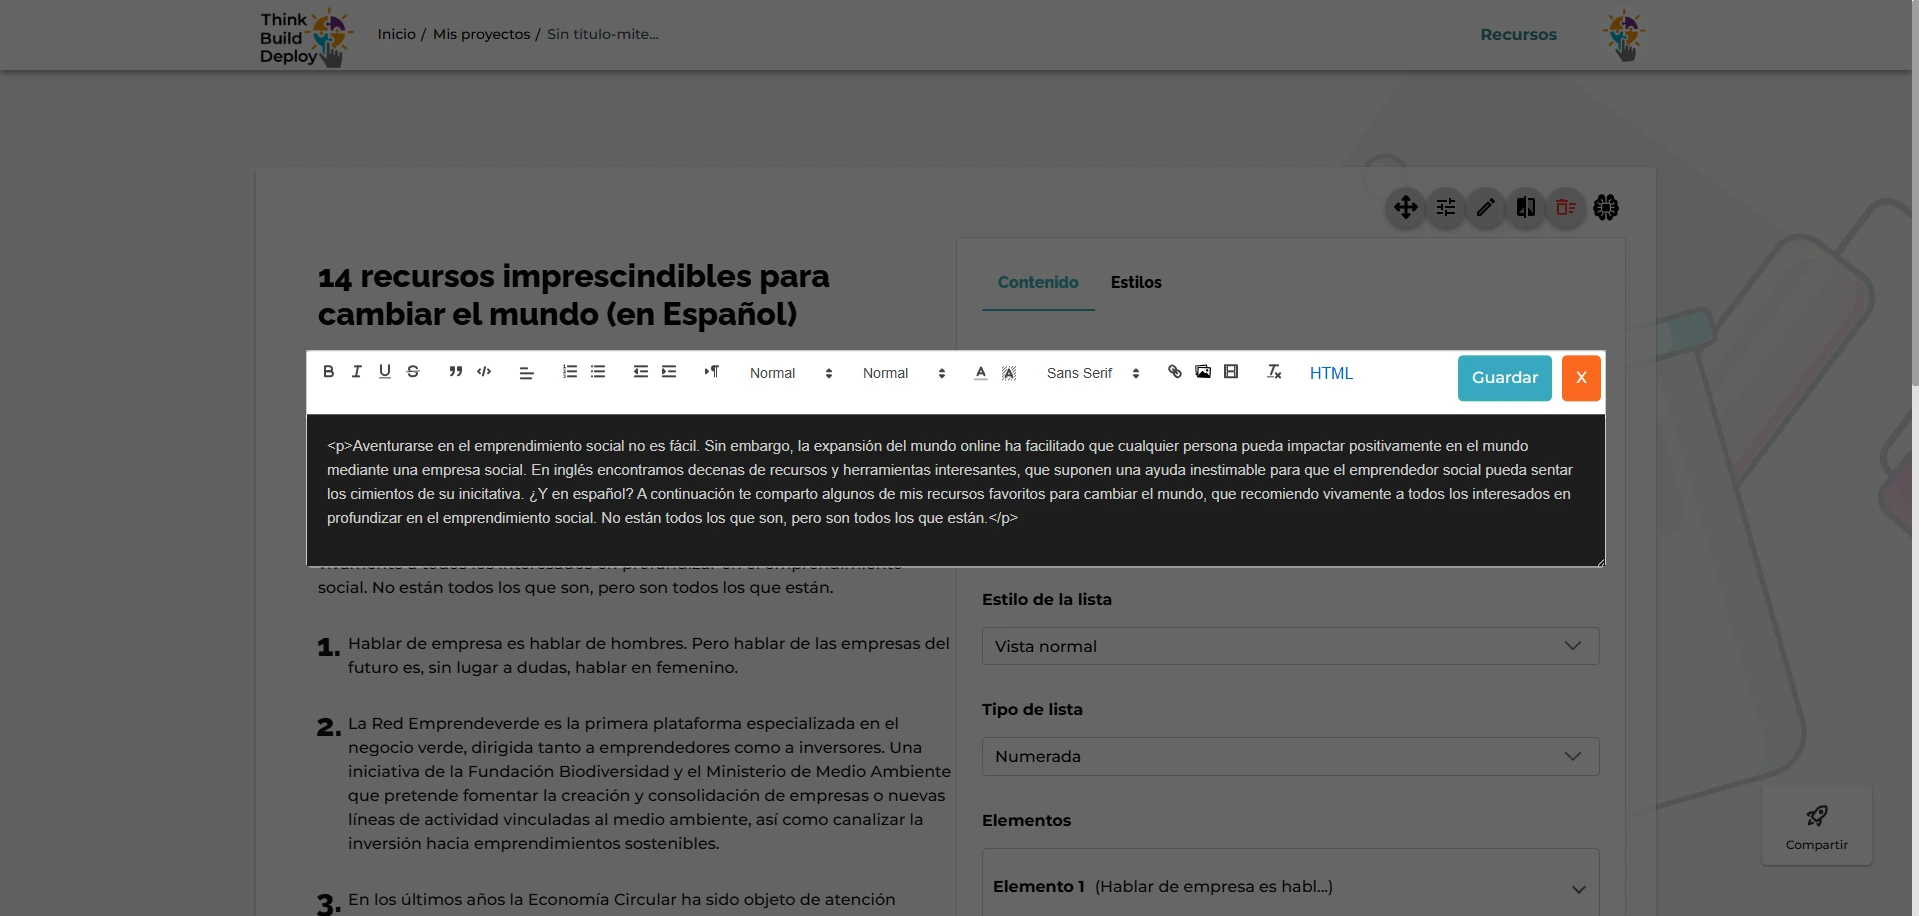Toggle the ordered list formatting
The image size is (1919, 916).
[x=569, y=372]
